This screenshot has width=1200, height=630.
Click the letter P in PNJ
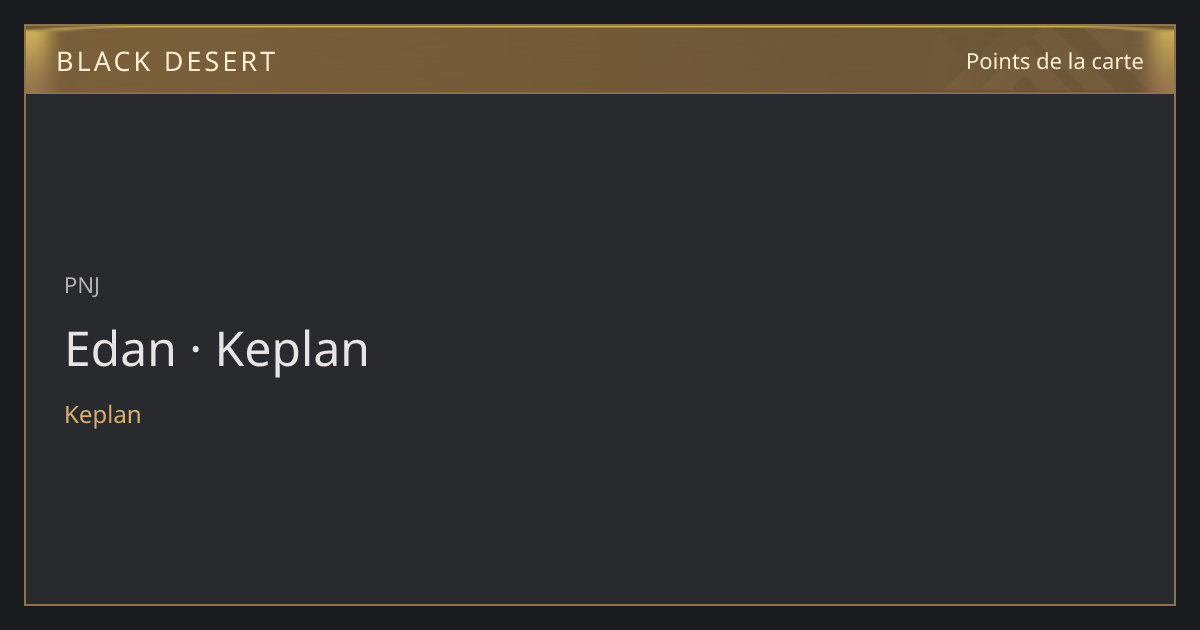tap(71, 285)
